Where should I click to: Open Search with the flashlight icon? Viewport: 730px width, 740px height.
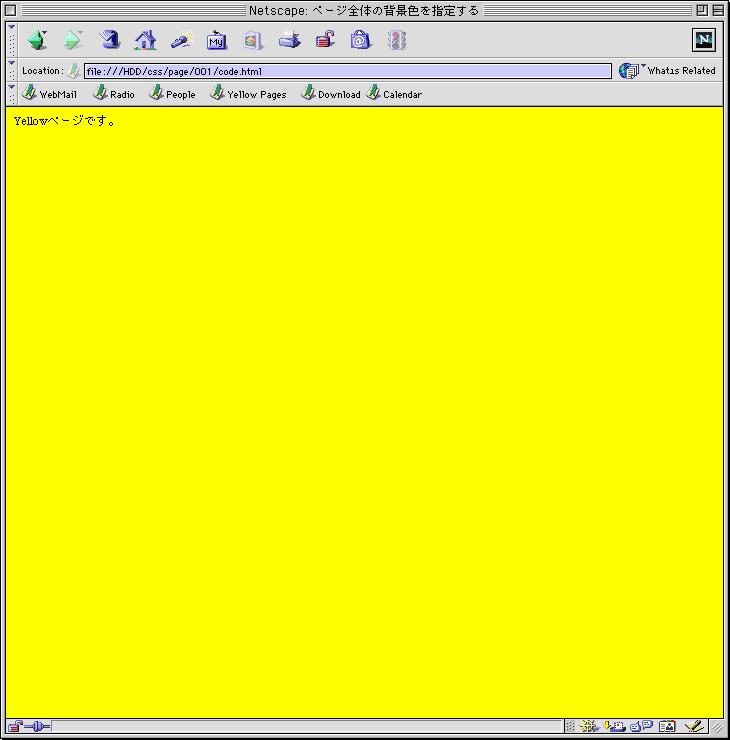(x=182, y=40)
